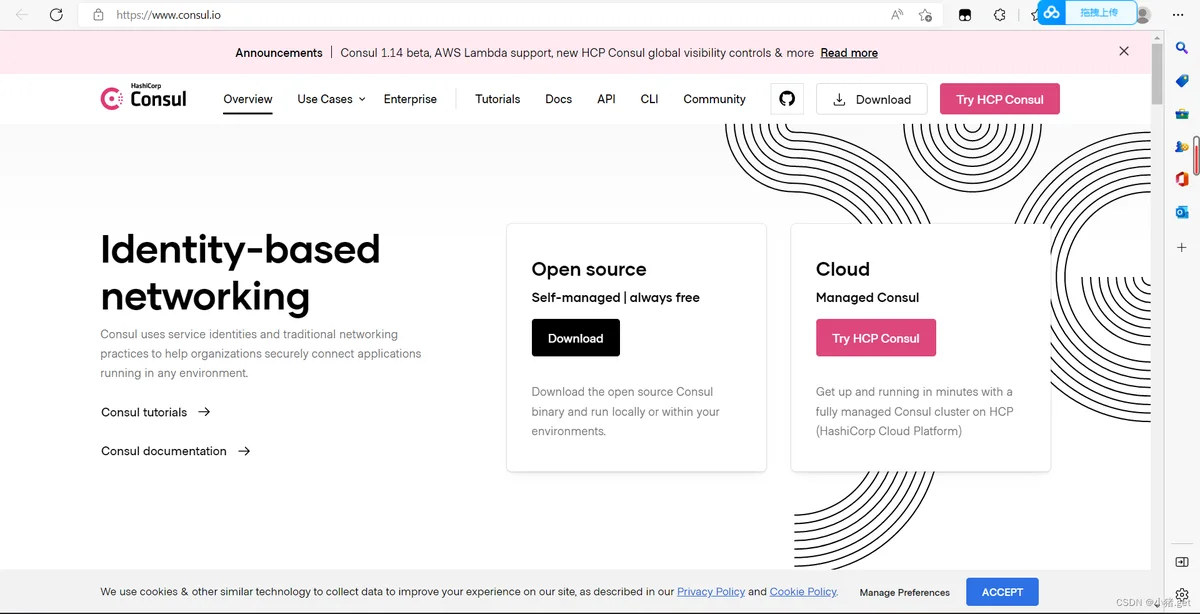Click the HashiCorp Consul logo
The height and width of the screenshot is (614, 1200).
click(x=144, y=98)
